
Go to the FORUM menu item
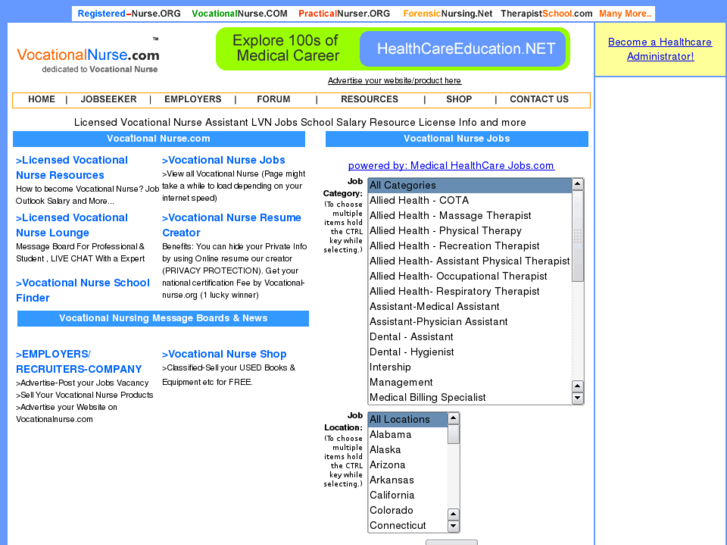tap(274, 99)
